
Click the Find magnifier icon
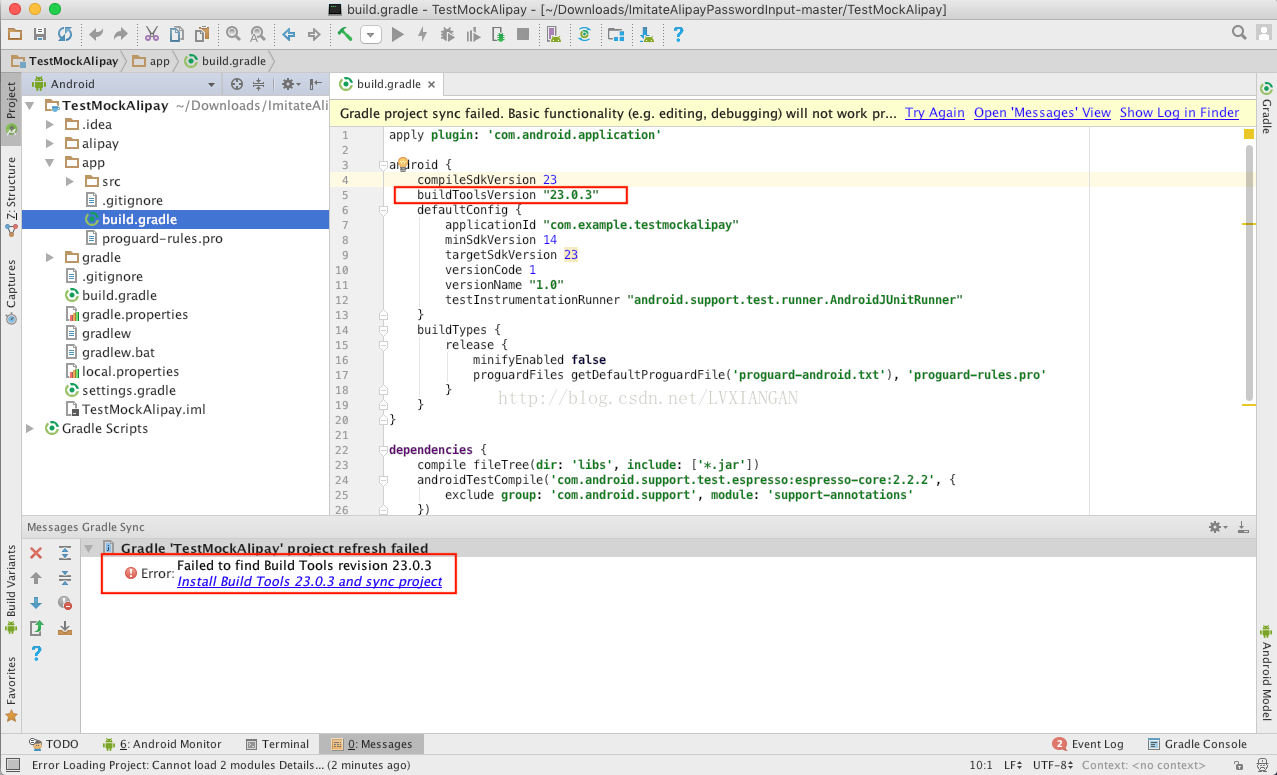point(233,34)
